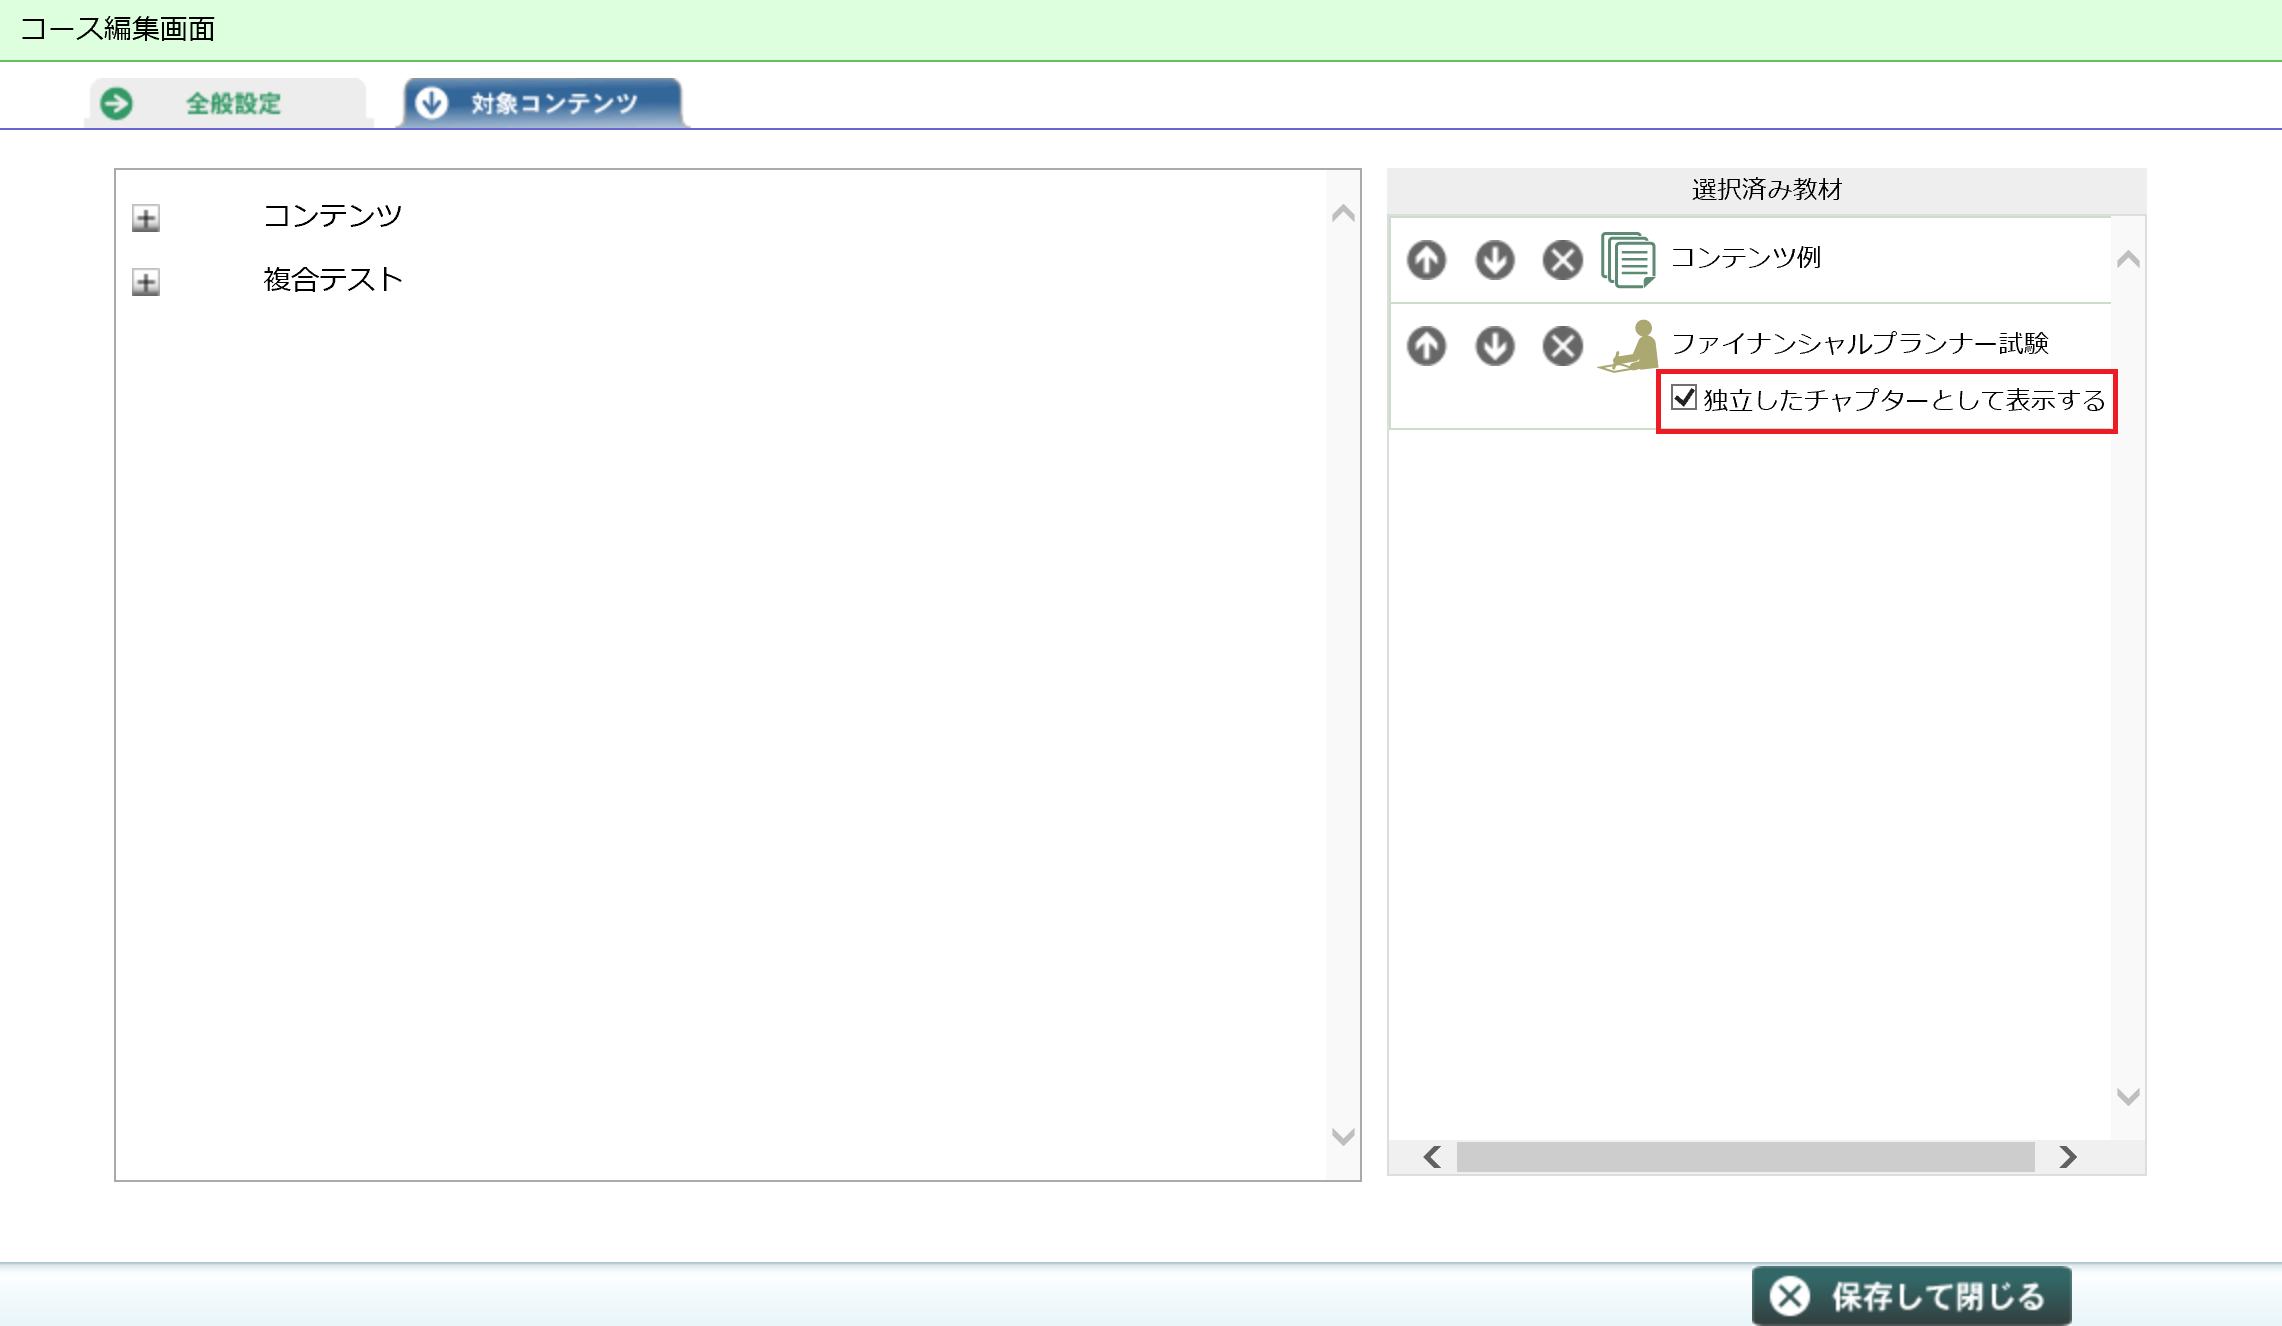
Task: Click the horizontal scrollbar thumb in selected materials
Action: point(1745,1157)
